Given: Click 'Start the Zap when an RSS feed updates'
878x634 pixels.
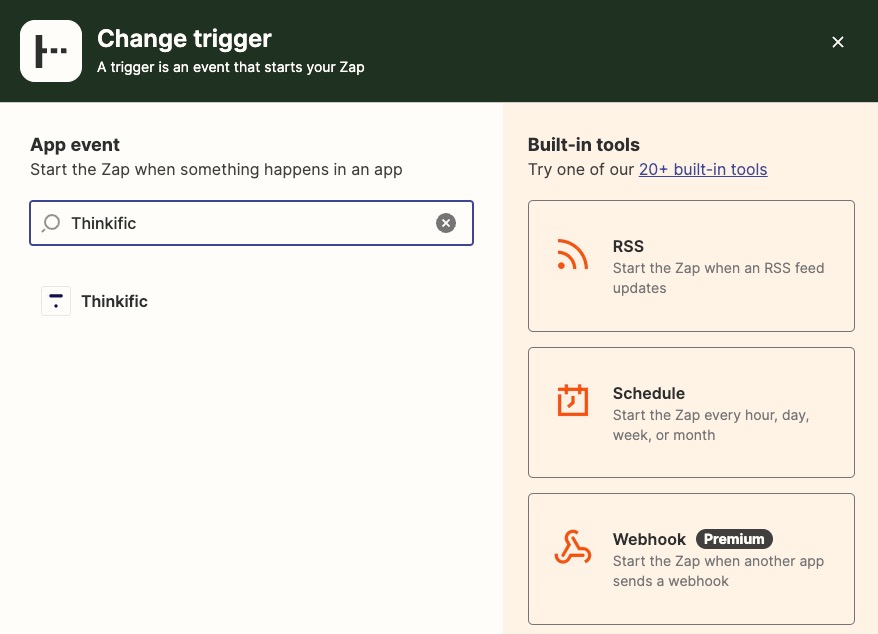Looking at the screenshot, I should 718,278.
